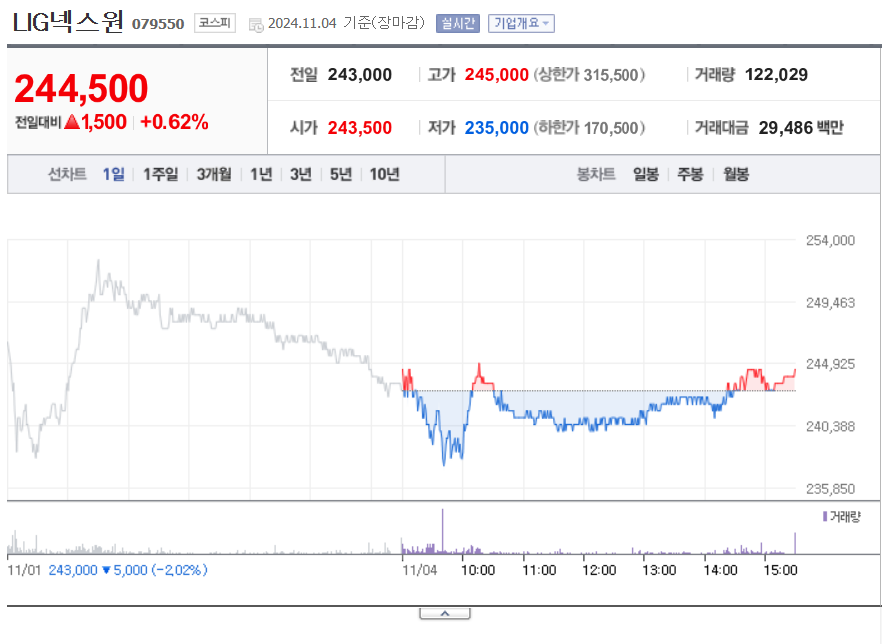Click the trading value 29,486 백만

(801, 128)
